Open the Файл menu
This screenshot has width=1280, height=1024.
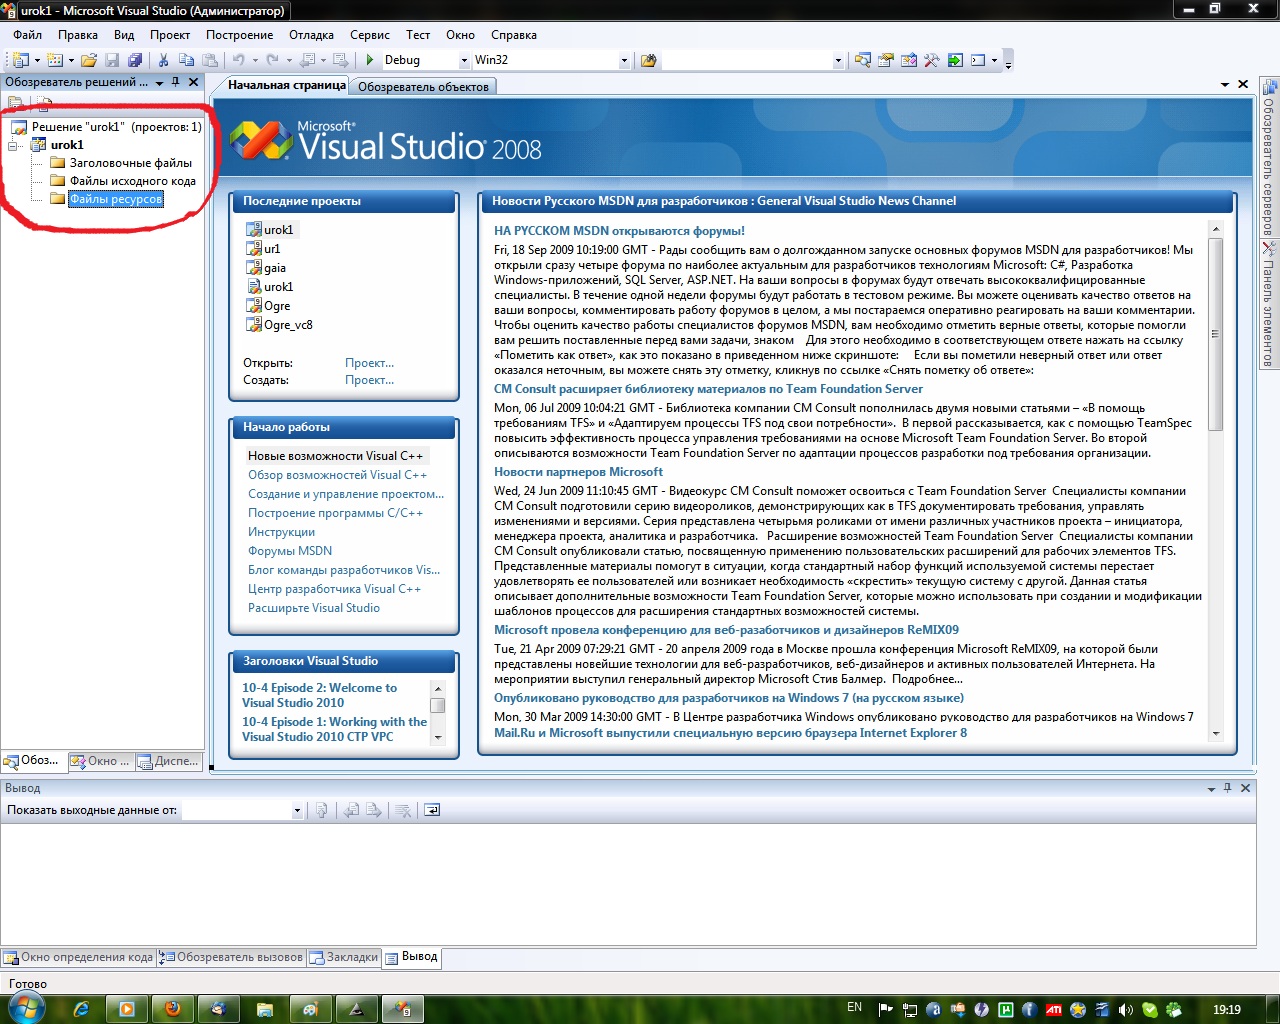[27, 34]
